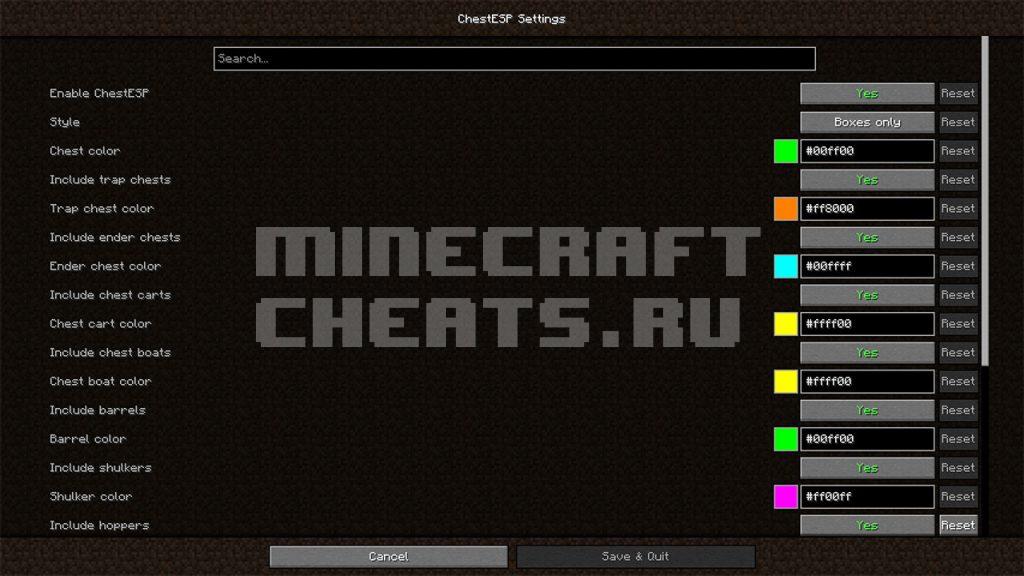The width and height of the screenshot is (1024, 576).
Task: Click the 'Ender chest color' label
Action: (105, 266)
